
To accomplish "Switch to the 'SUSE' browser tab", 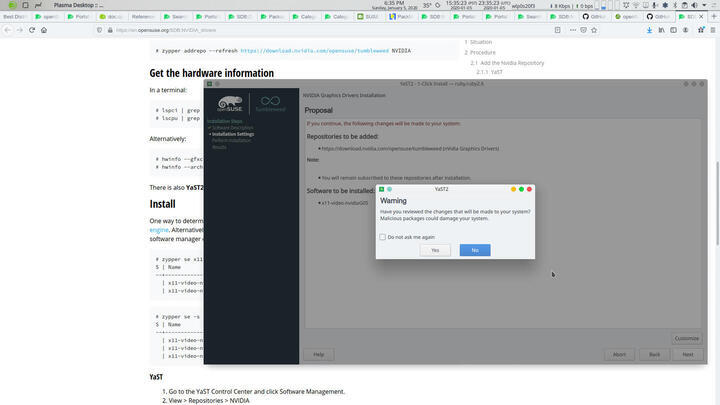I will [x=369, y=17].
